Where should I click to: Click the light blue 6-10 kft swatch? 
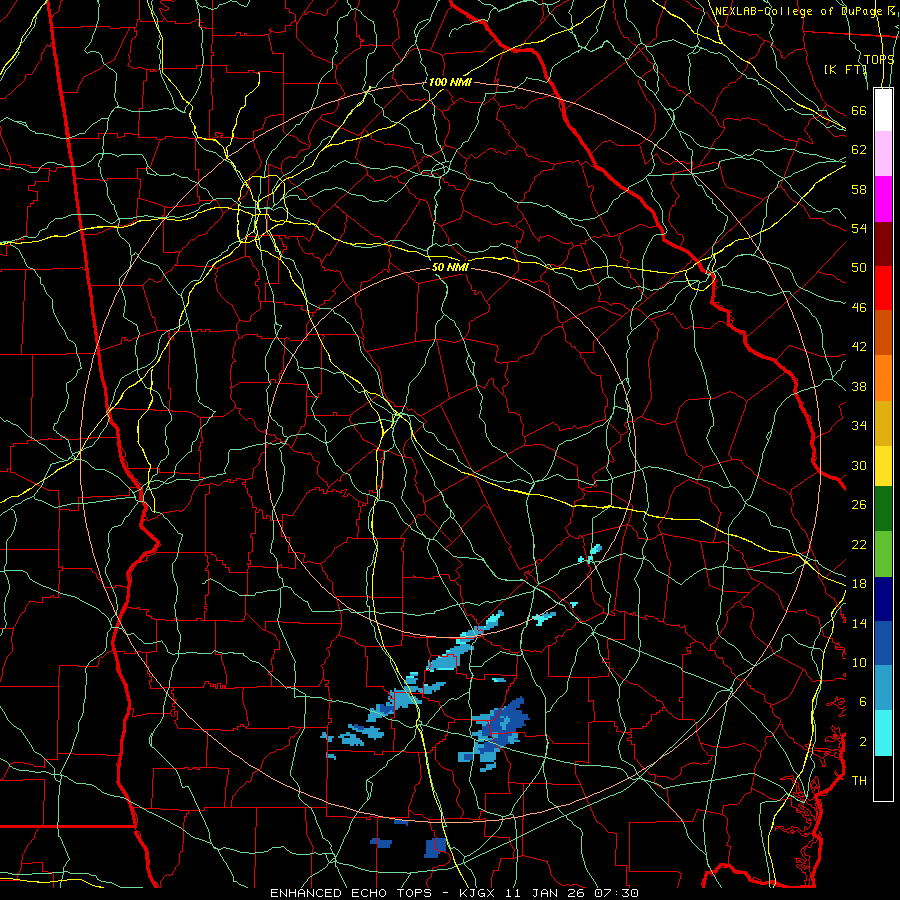point(883,688)
